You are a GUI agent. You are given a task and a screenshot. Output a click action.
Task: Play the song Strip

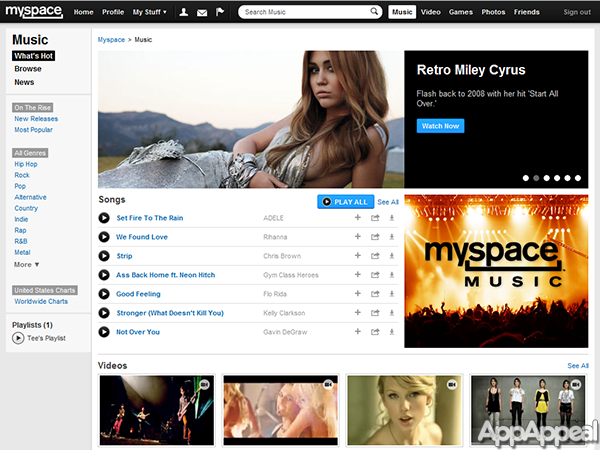click(x=104, y=256)
